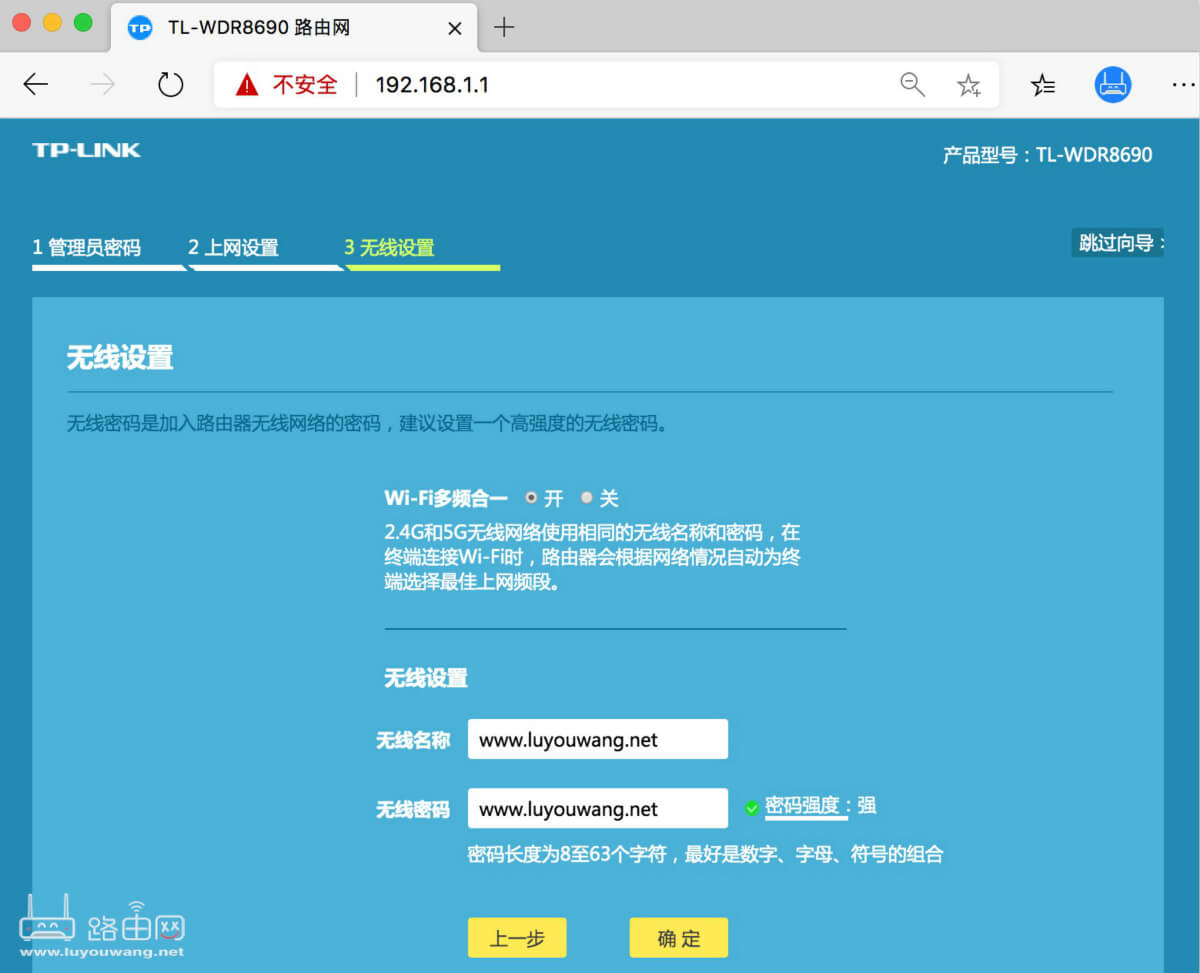The width and height of the screenshot is (1200, 973).
Task: Open the 跳过向导 skip wizard option
Action: (1115, 242)
